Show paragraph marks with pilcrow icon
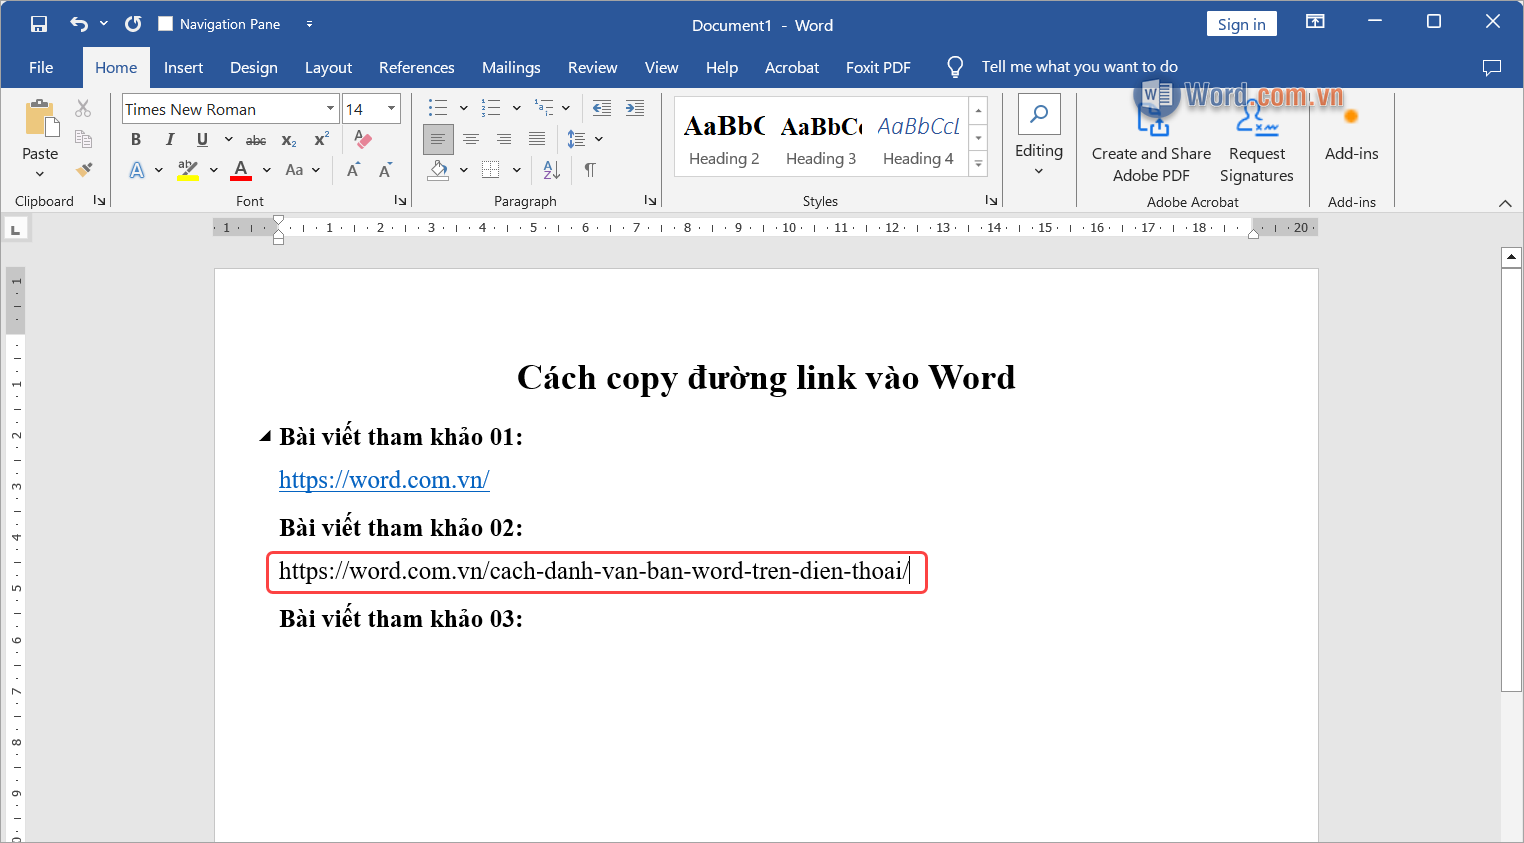Image resolution: width=1524 pixels, height=843 pixels. coord(590,170)
